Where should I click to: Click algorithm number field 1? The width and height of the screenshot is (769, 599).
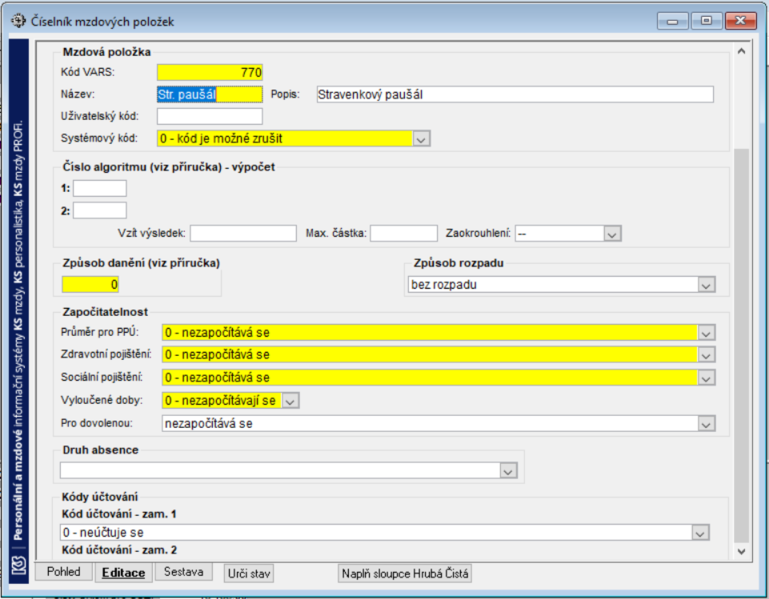pos(100,188)
